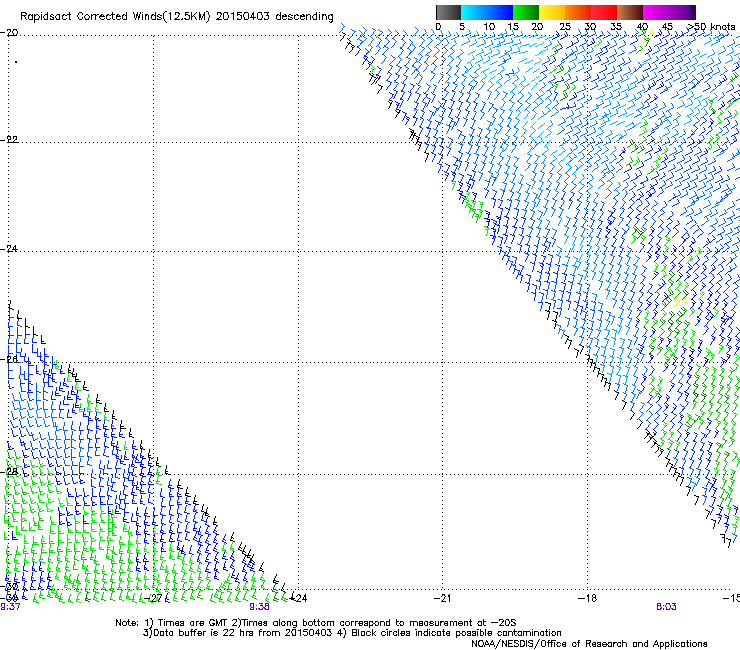Click the latitude label "-28"
The image size is (740, 650).
click(9, 471)
